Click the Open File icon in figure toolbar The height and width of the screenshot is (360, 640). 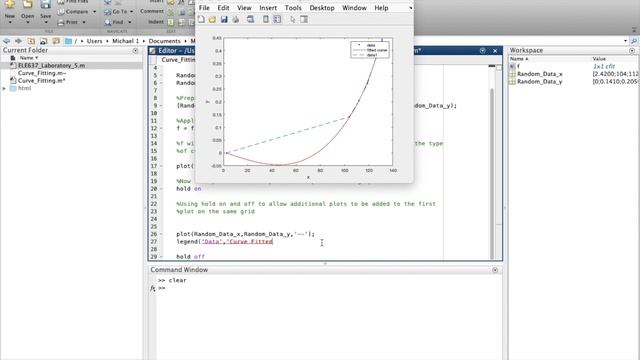coord(212,19)
